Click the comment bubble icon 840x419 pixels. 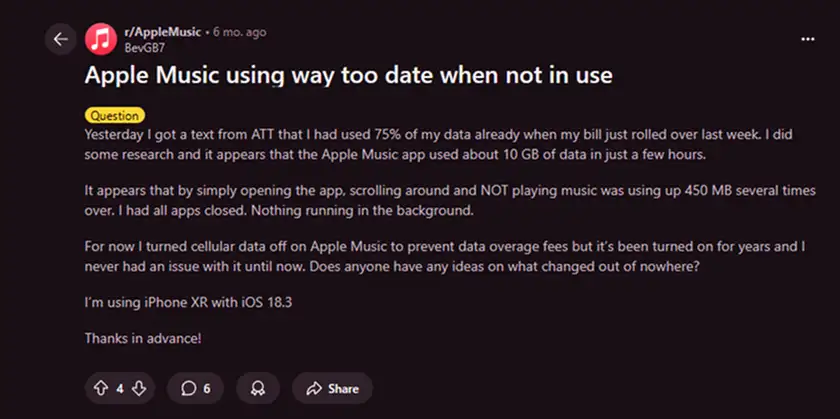click(187, 387)
